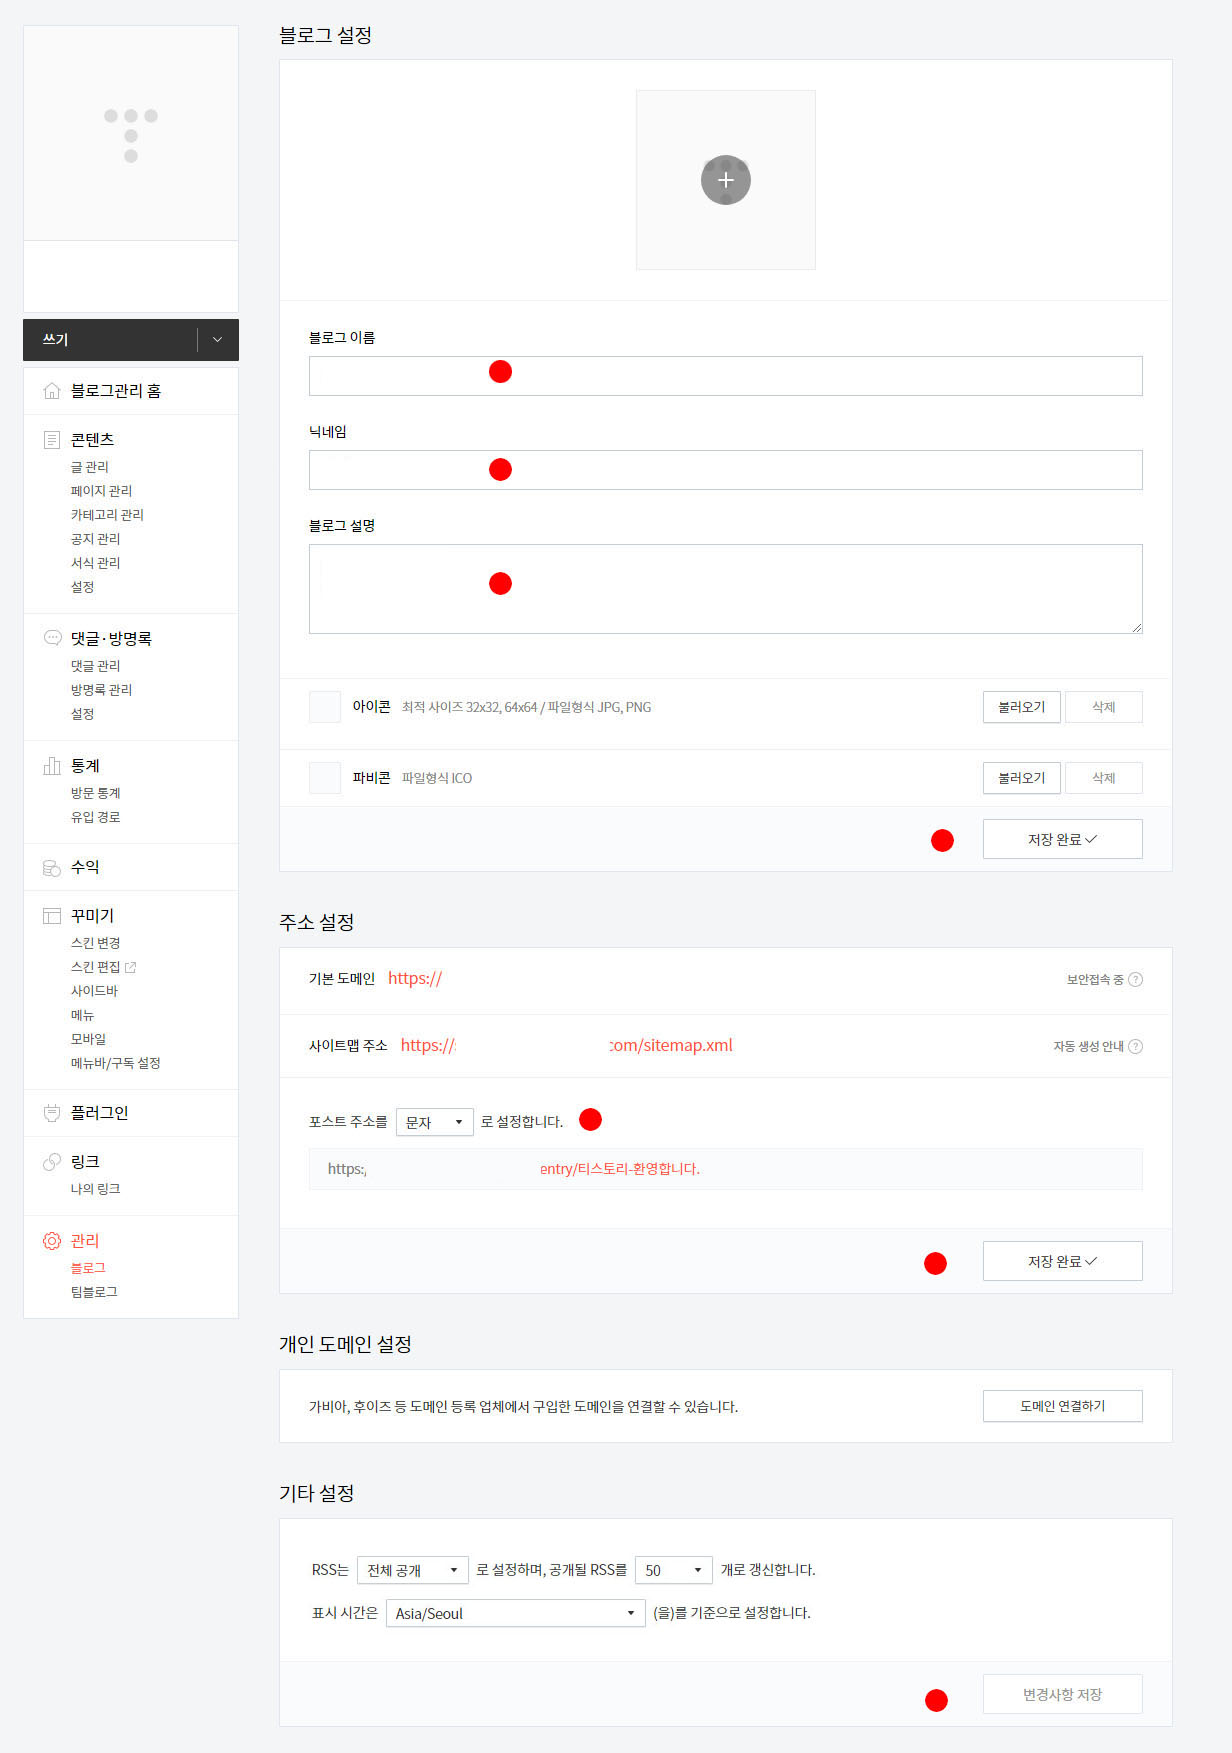The width and height of the screenshot is (1232, 1753).
Task: Open the RSS visibility dropdown 전체 공개
Action: pyautogui.click(x=413, y=1570)
